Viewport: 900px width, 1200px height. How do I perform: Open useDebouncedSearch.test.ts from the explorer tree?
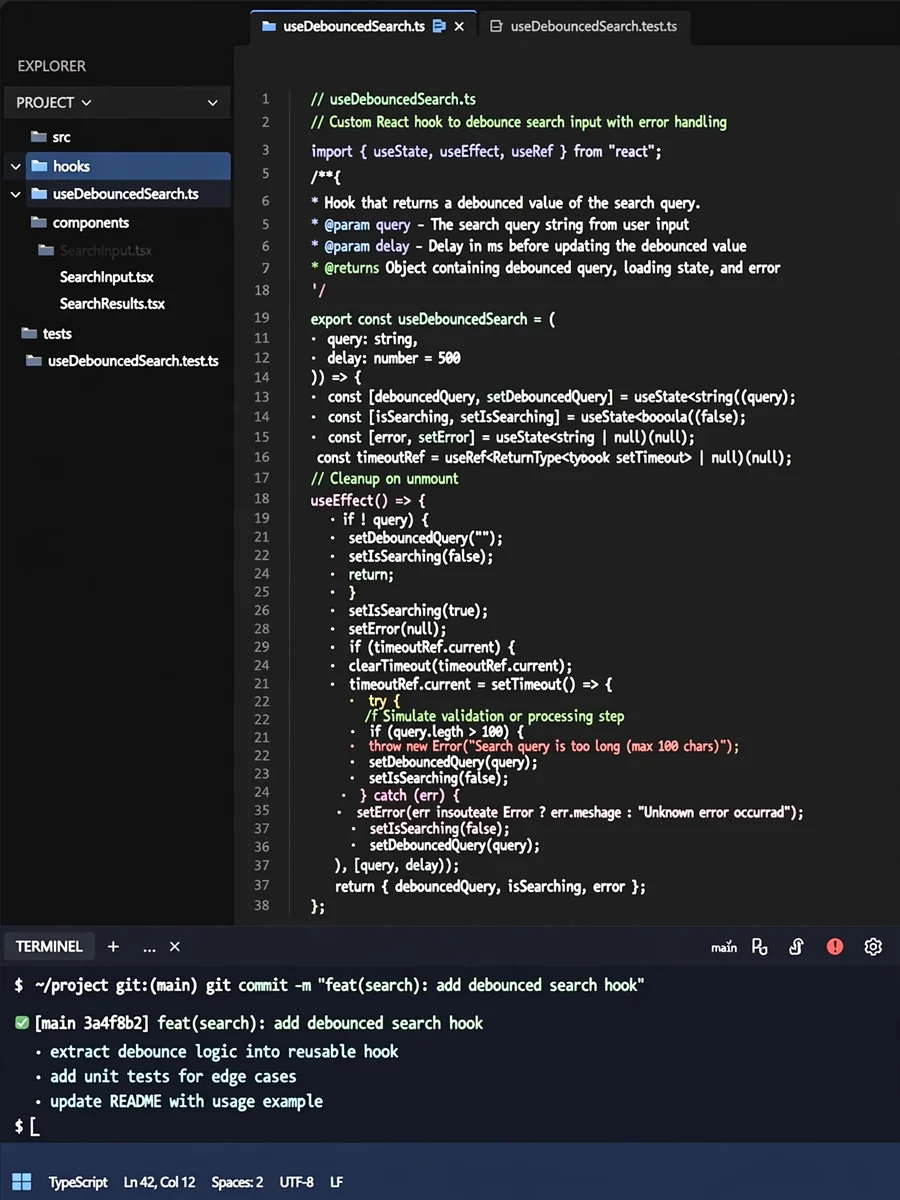click(x=133, y=360)
